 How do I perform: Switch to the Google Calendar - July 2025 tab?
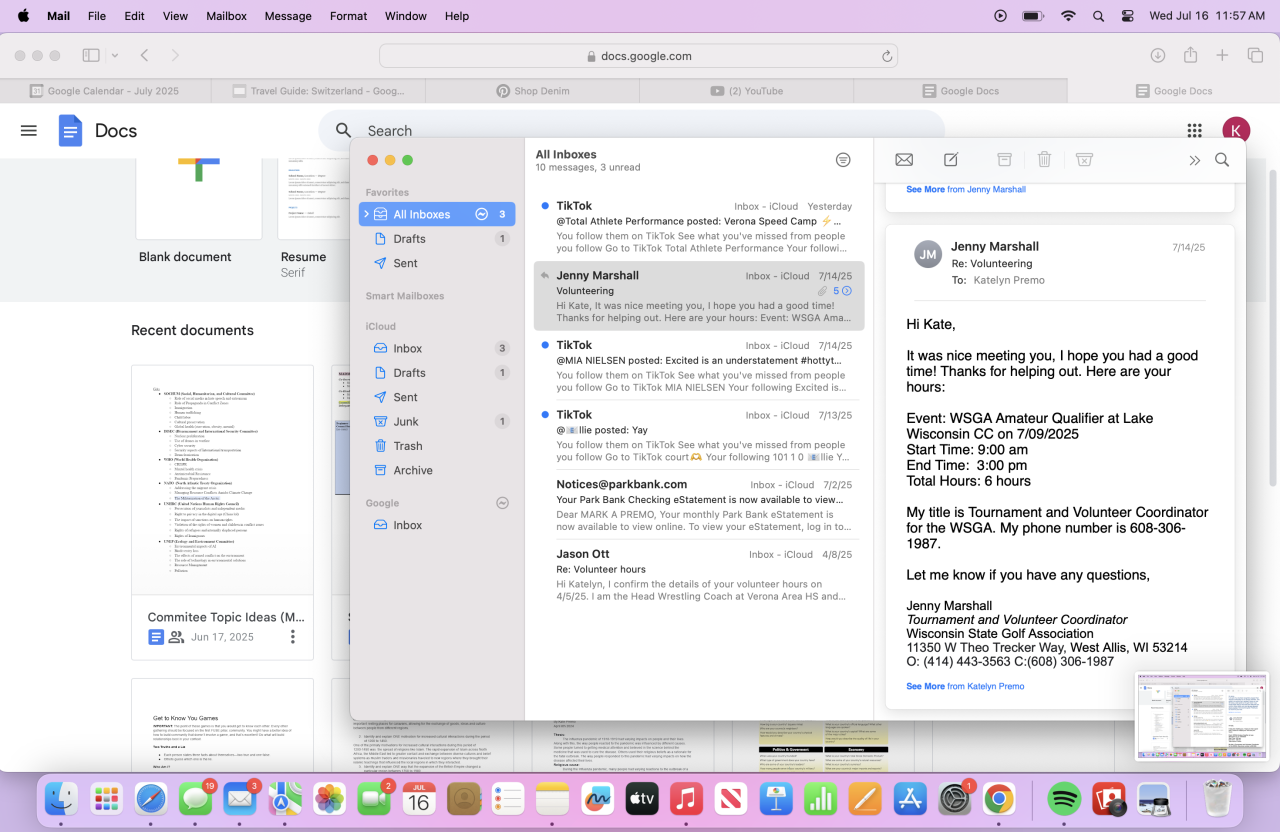105,91
